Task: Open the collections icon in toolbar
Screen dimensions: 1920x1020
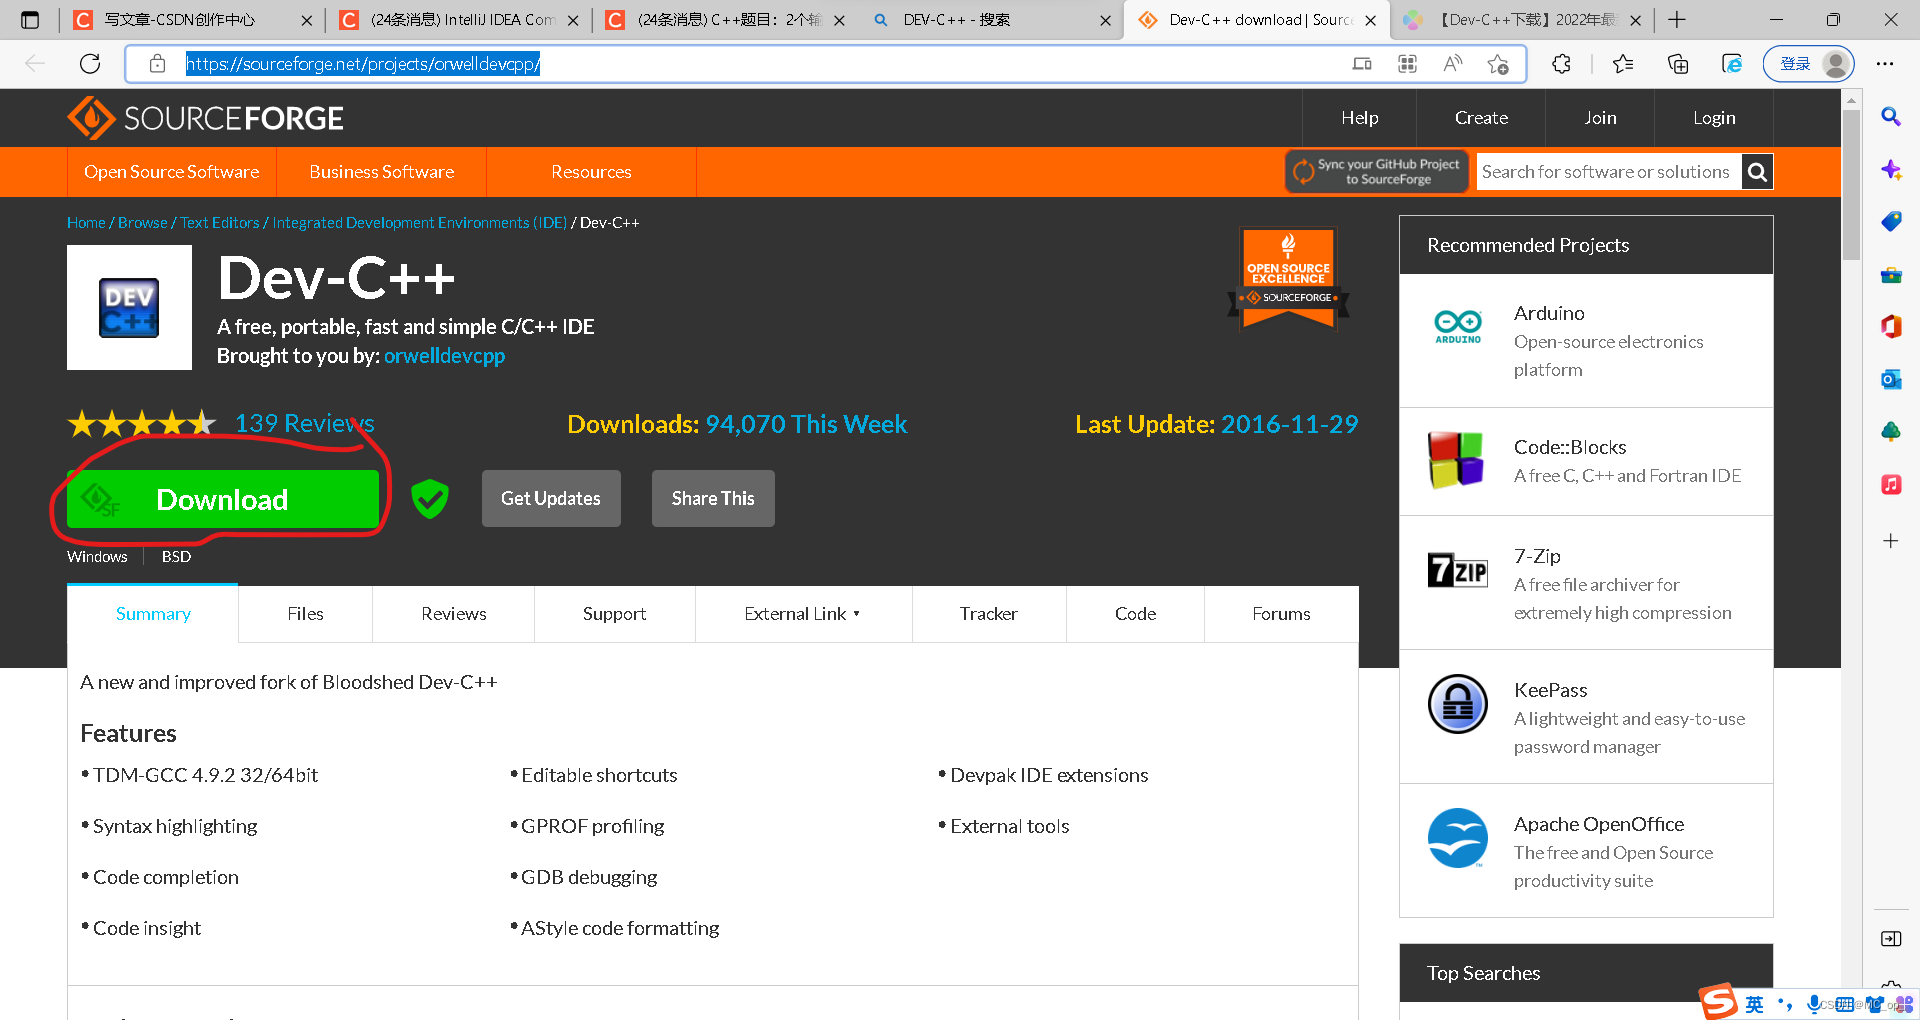Action: [1678, 64]
